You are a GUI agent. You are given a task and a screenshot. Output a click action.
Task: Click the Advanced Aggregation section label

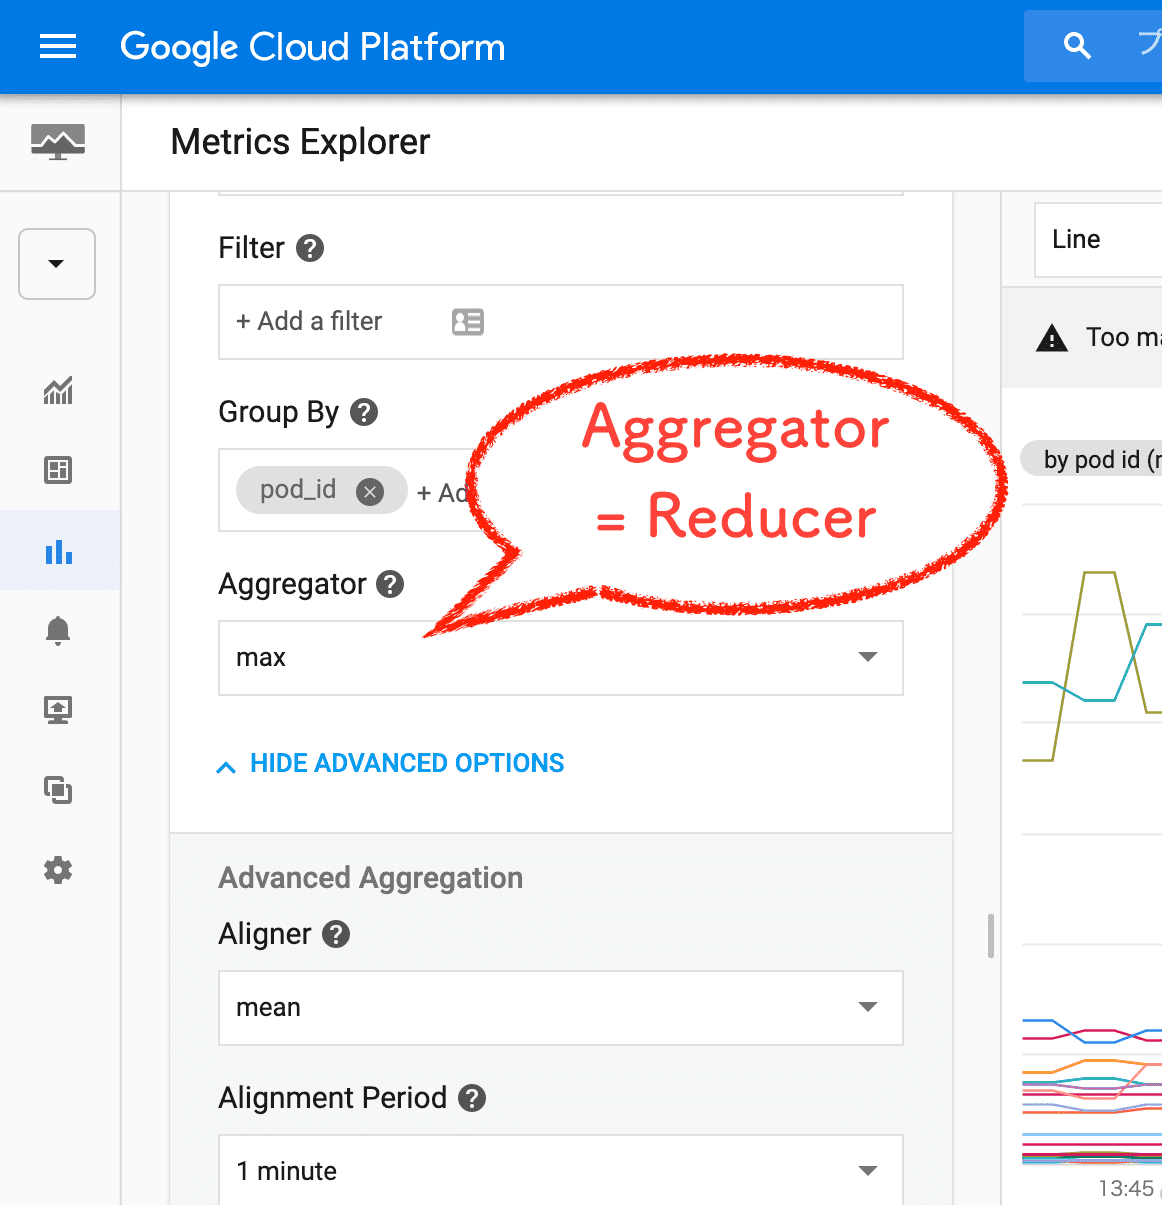(371, 878)
